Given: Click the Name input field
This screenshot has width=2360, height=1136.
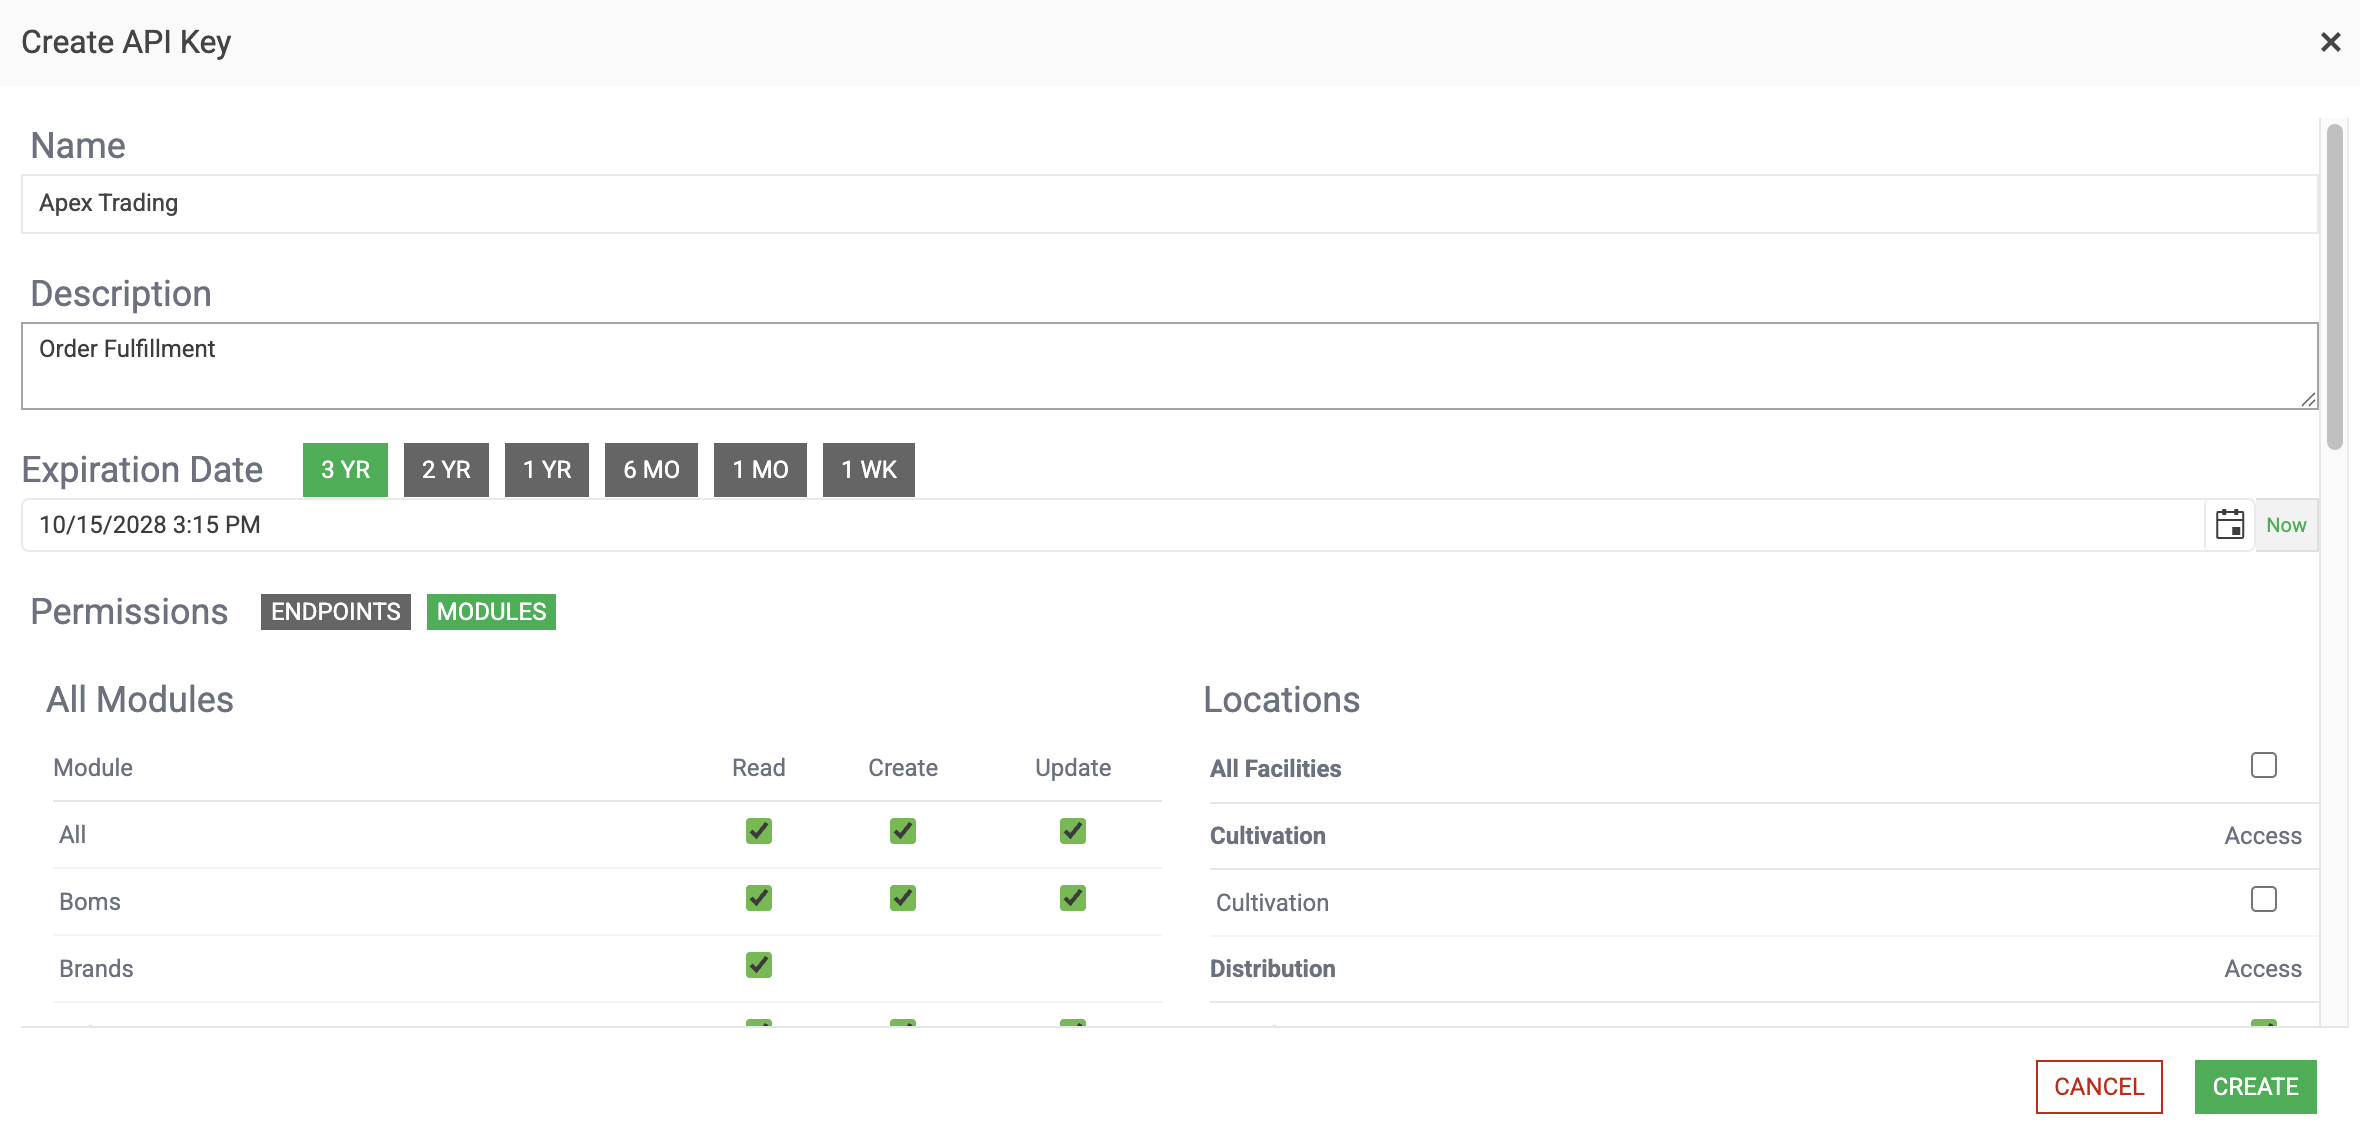Looking at the screenshot, I should coord(1168,204).
